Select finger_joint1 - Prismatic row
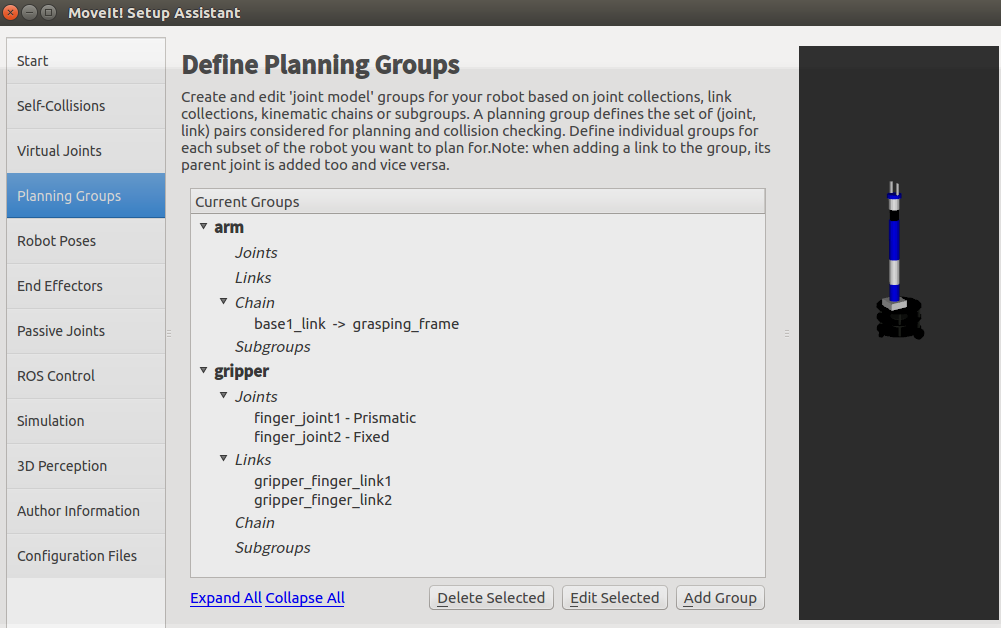The height and width of the screenshot is (628, 1001). coord(335,418)
